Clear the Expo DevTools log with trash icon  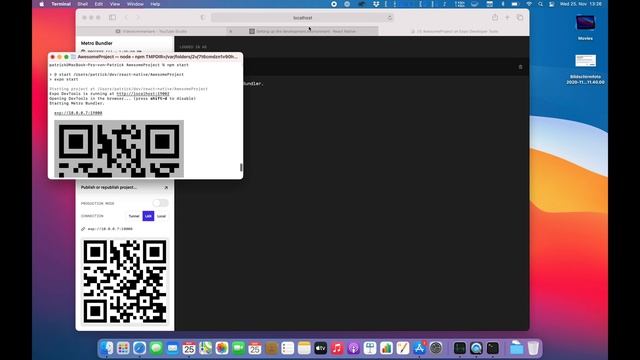point(520,67)
